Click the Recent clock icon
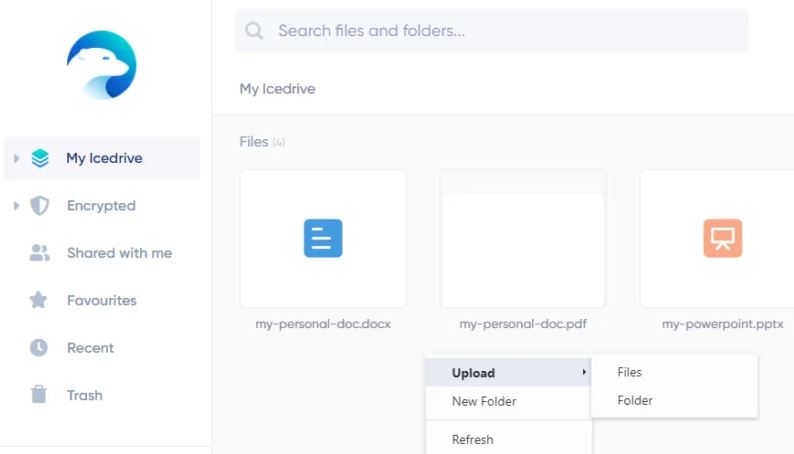Image resolution: width=794 pixels, height=454 pixels. coord(38,348)
